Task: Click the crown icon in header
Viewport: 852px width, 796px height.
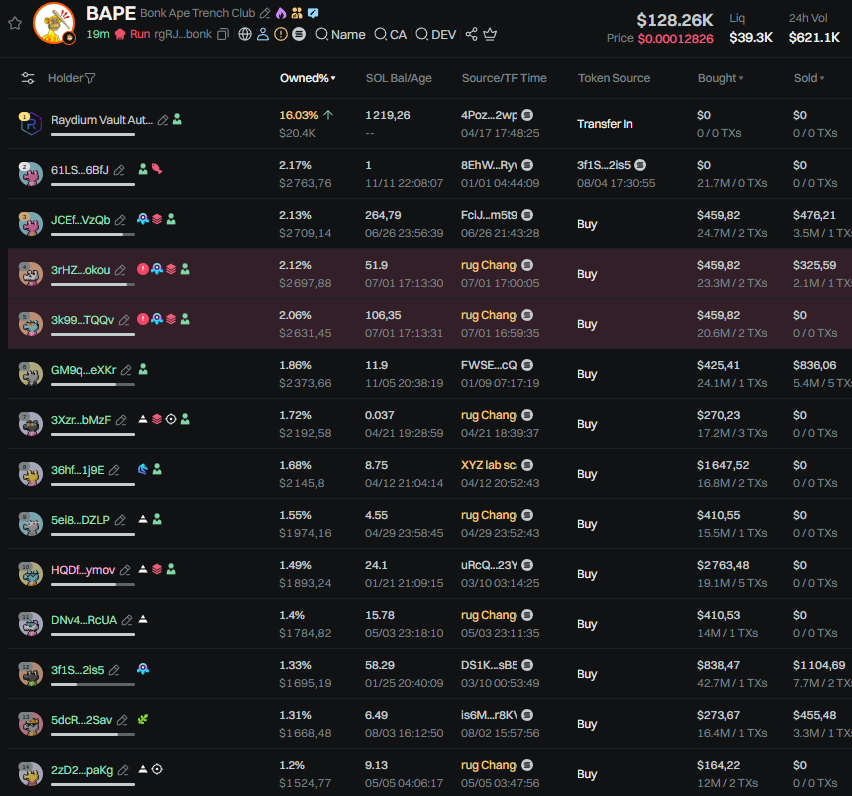Action: click(x=490, y=35)
